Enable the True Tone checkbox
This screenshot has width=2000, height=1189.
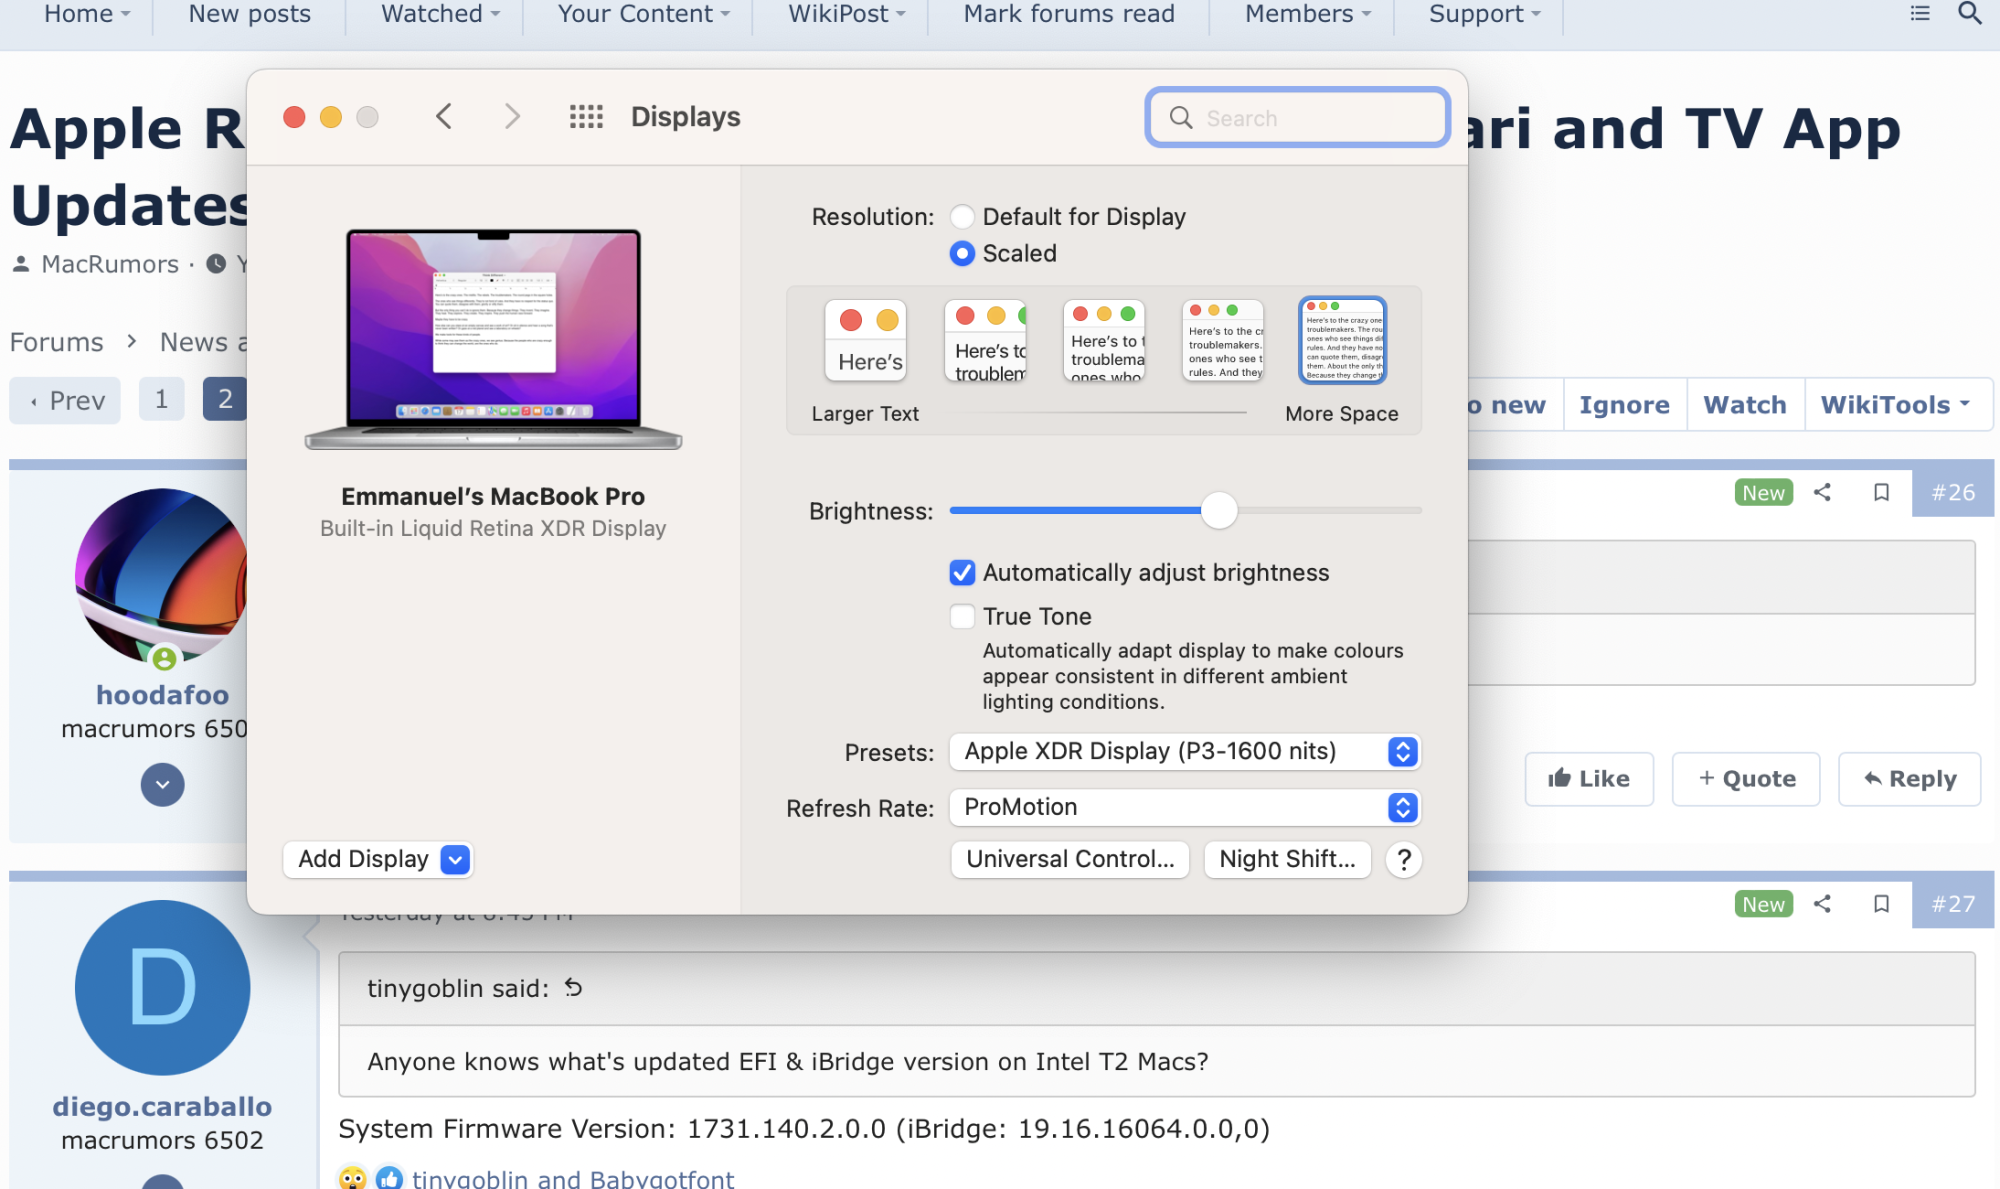pyautogui.click(x=962, y=616)
